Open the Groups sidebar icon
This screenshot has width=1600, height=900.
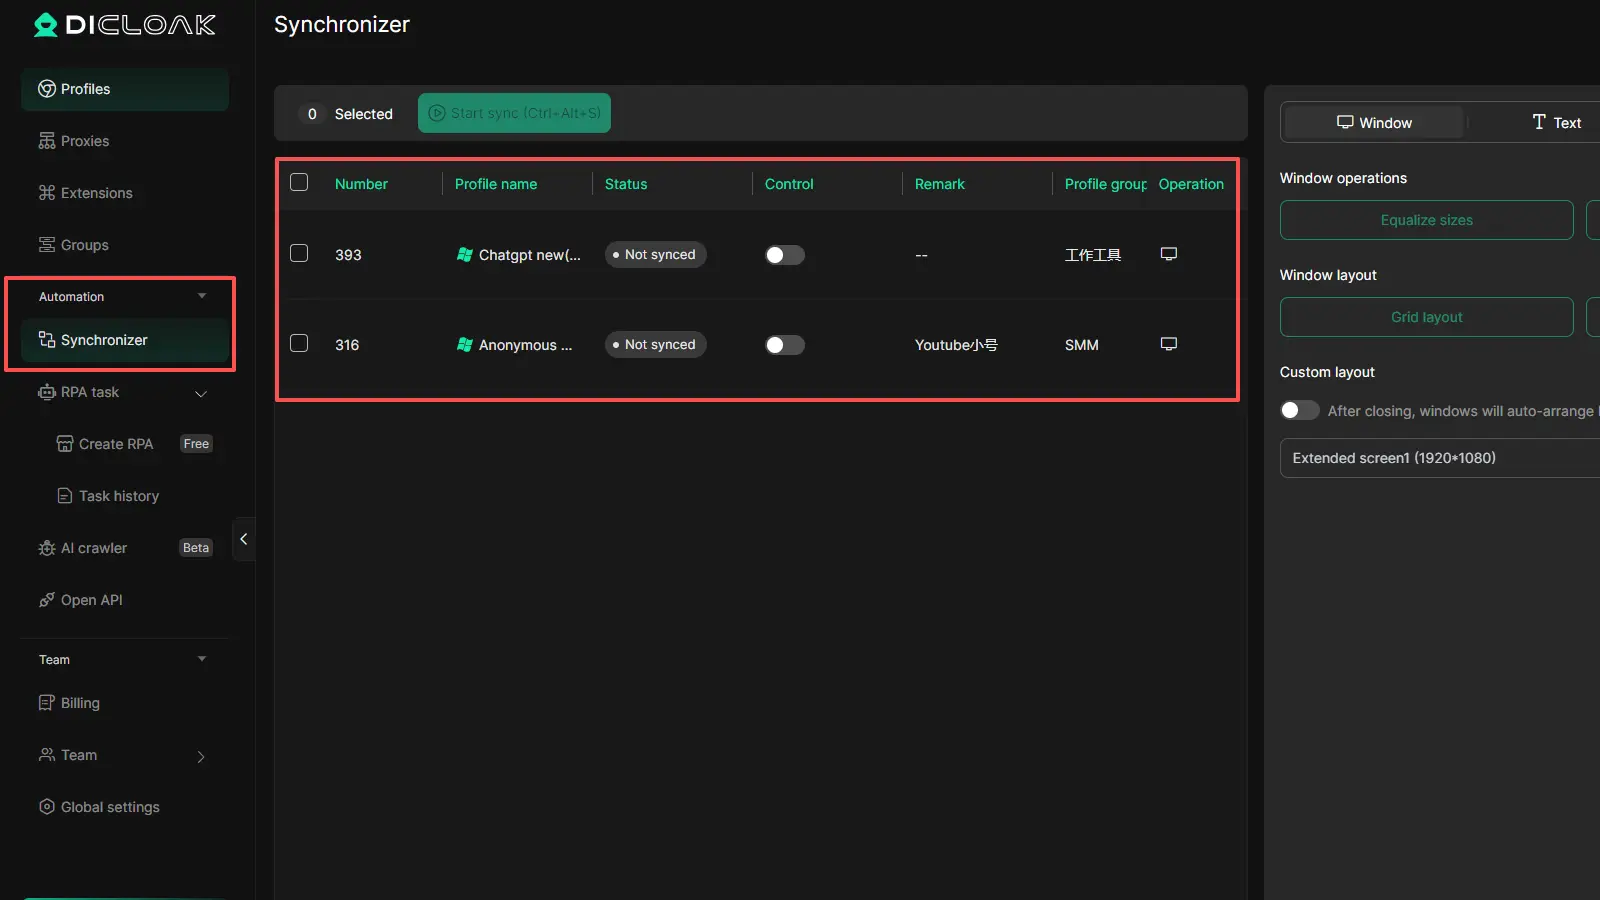(47, 245)
